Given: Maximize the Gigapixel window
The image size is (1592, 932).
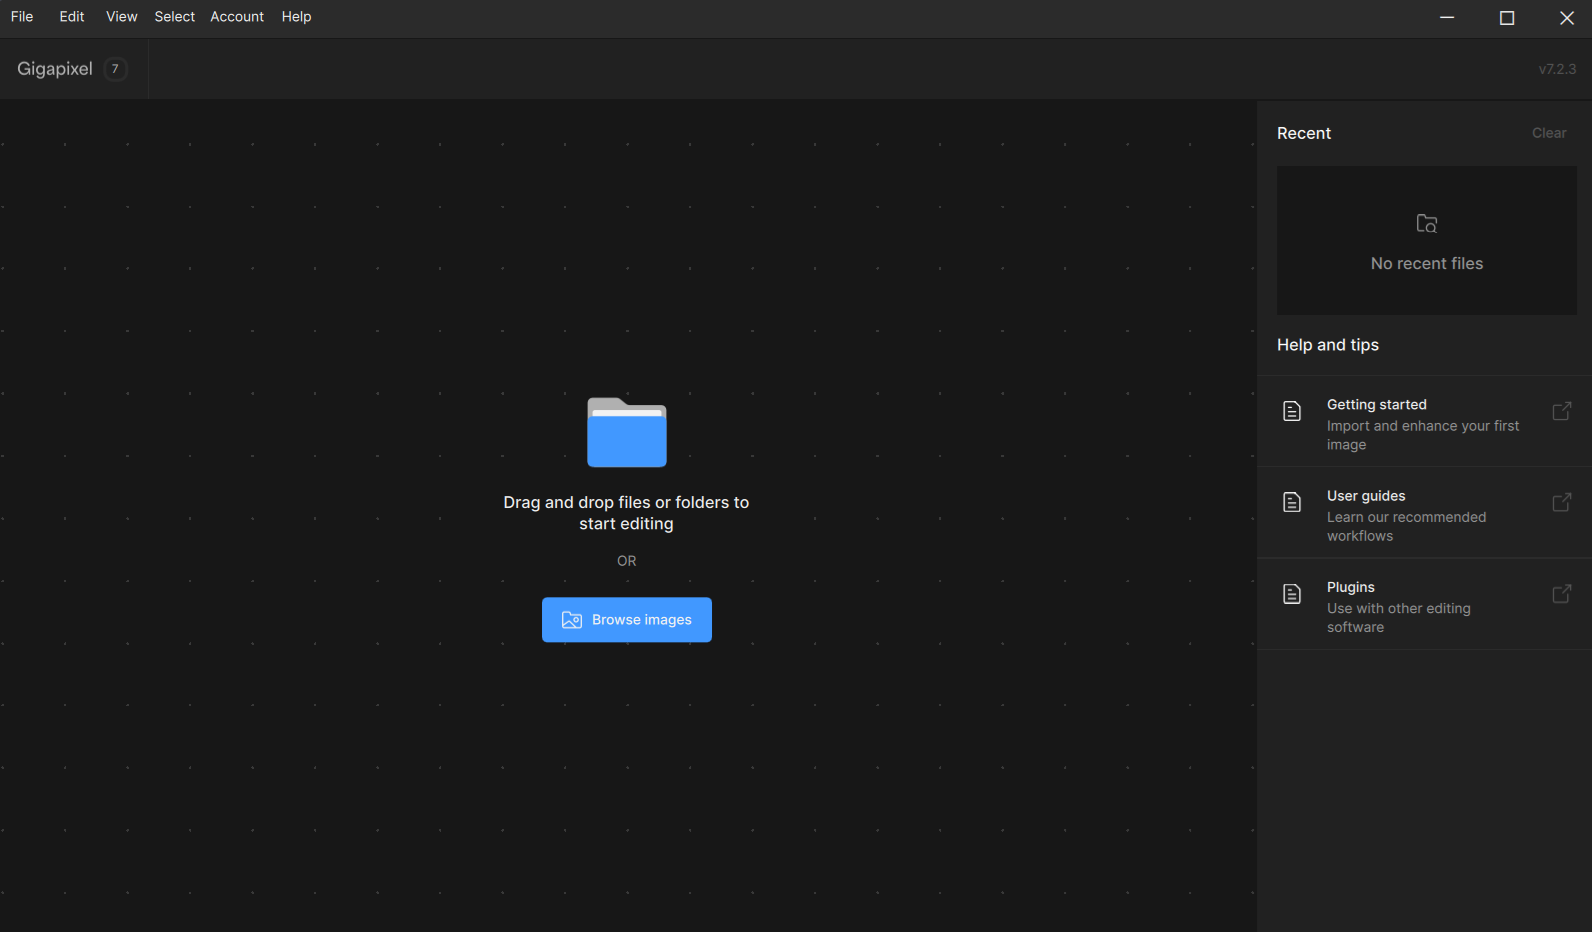Looking at the screenshot, I should 1507,18.
